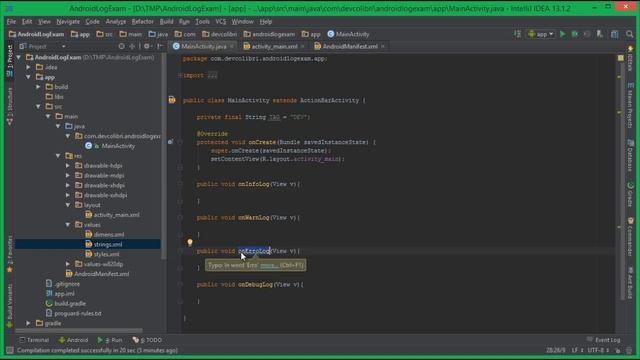This screenshot has width=640, height=360.
Task: Expand the collapsed import block
Action: pos(180,75)
